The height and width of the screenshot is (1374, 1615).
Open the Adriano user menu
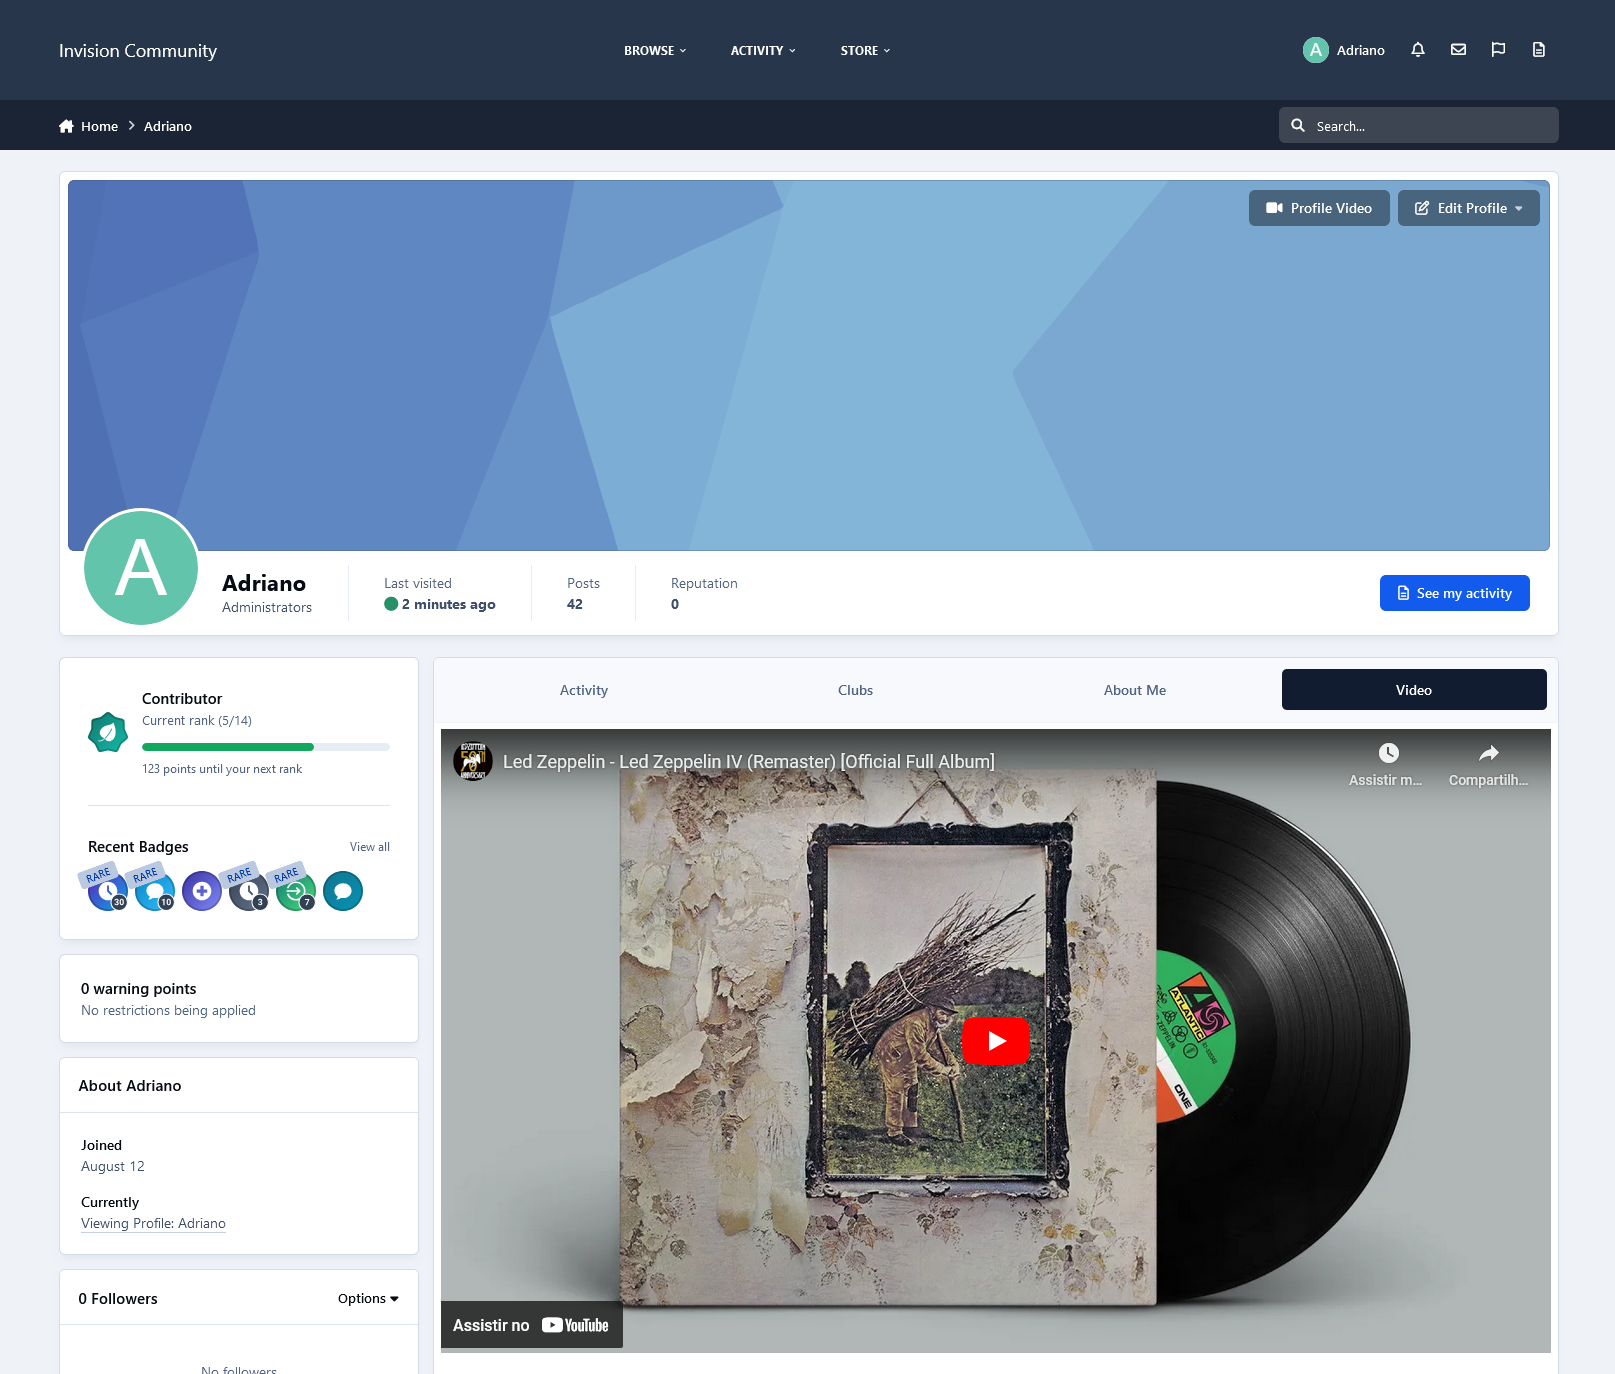1344,50
